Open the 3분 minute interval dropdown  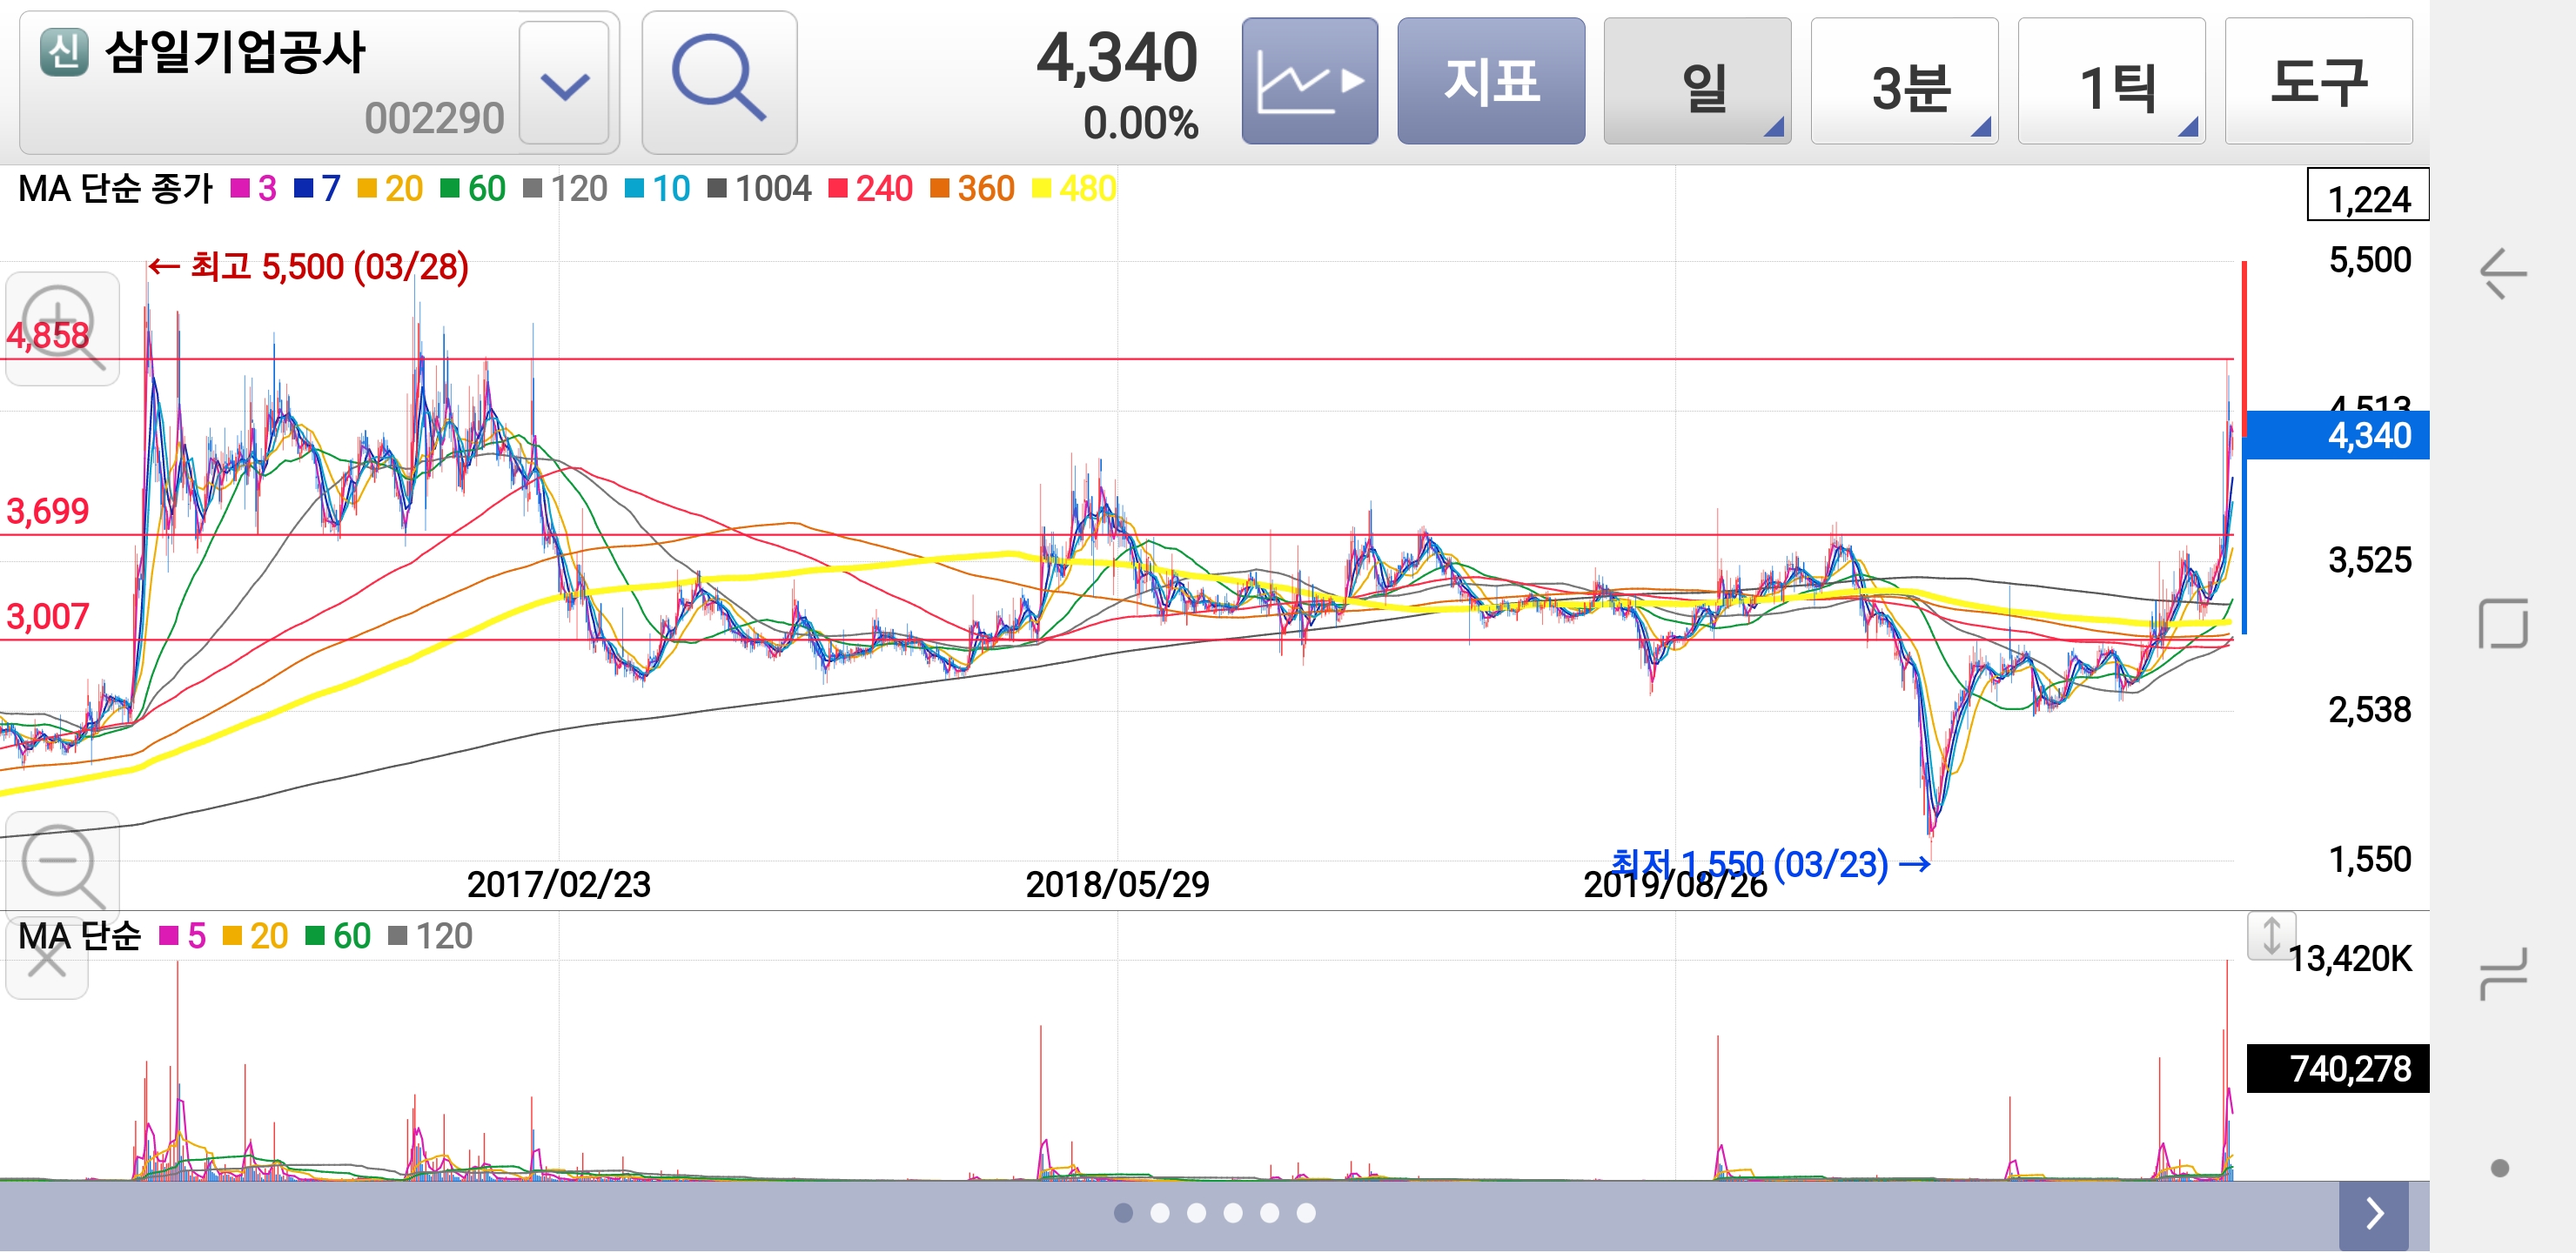(1903, 82)
